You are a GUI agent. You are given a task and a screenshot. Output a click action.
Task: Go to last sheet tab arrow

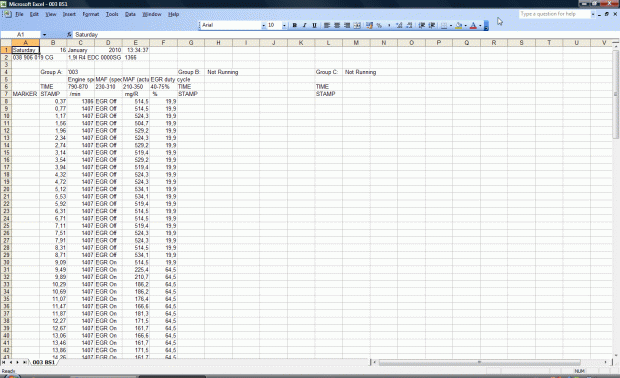tap(25, 362)
